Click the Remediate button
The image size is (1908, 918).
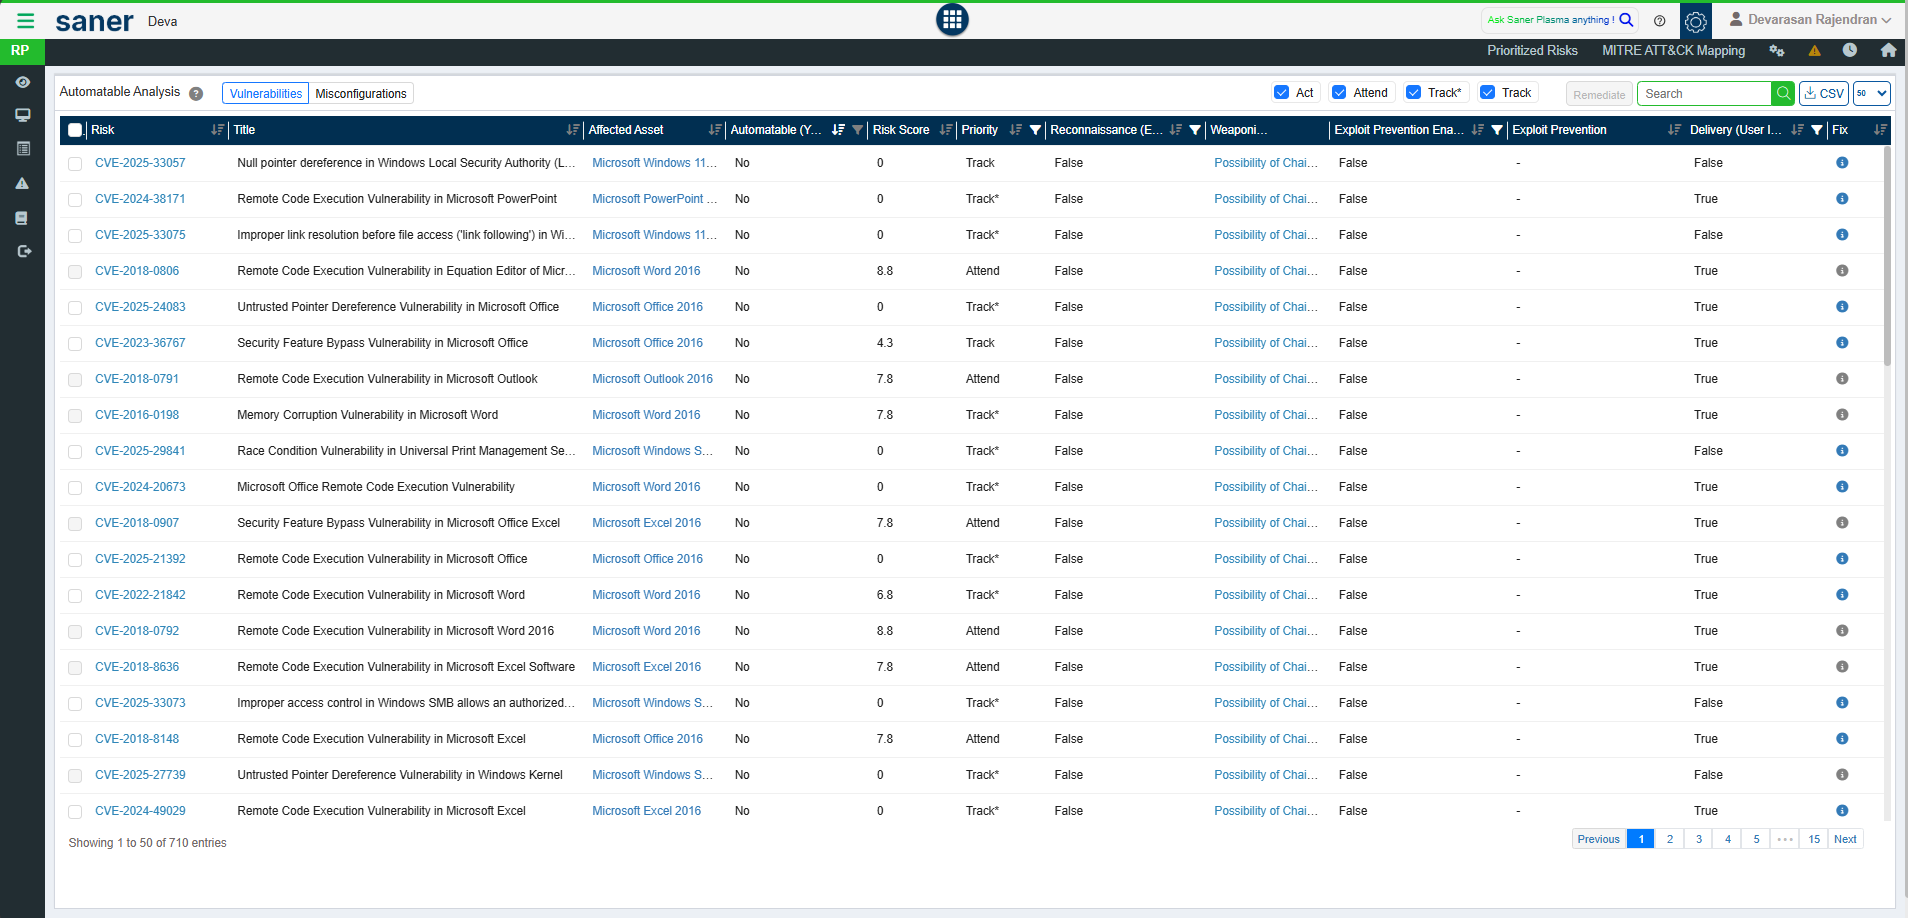click(x=1599, y=95)
